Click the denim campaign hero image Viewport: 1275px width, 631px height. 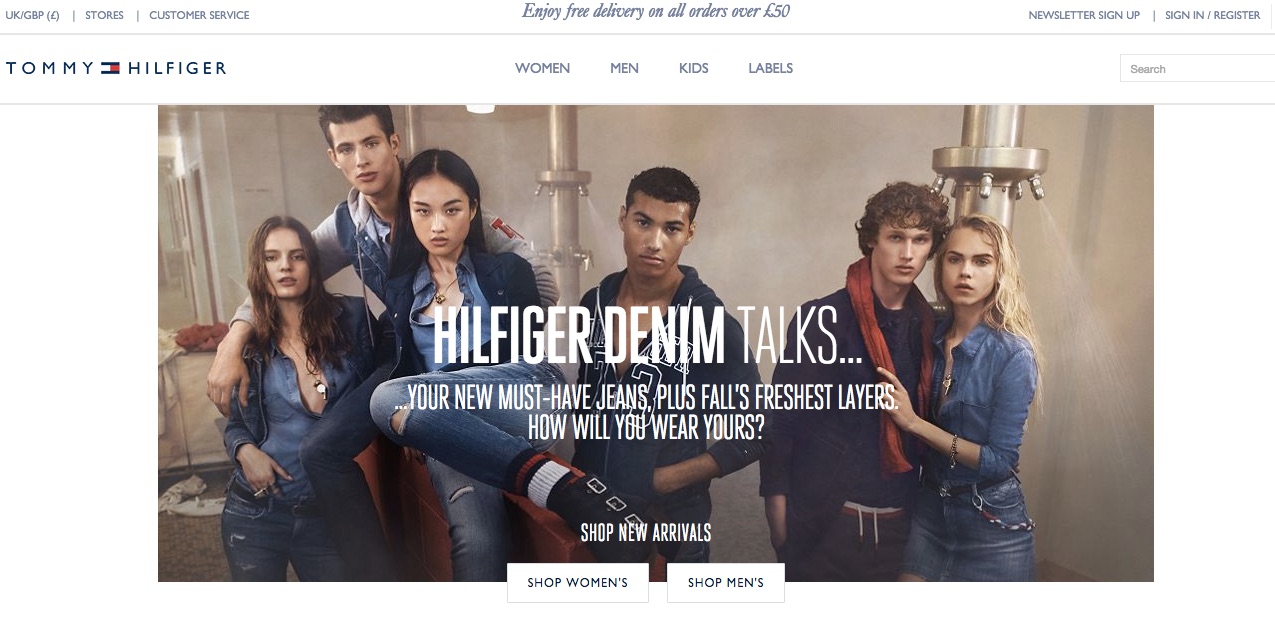(656, 343)
